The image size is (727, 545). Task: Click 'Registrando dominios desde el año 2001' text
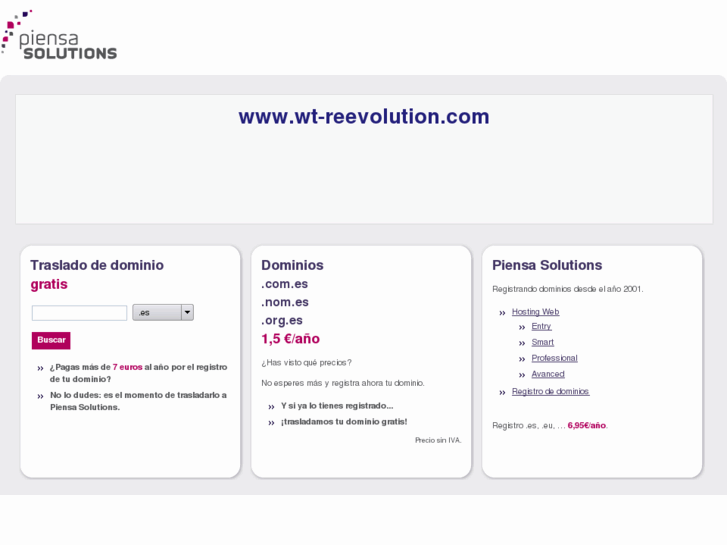click(x=568, y=289)
